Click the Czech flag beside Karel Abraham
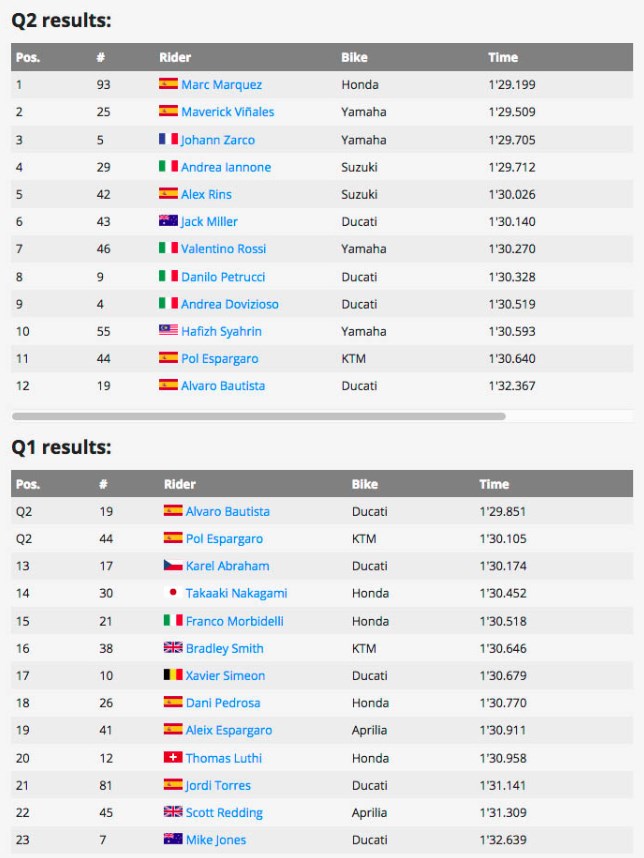 tap(173, 565)
